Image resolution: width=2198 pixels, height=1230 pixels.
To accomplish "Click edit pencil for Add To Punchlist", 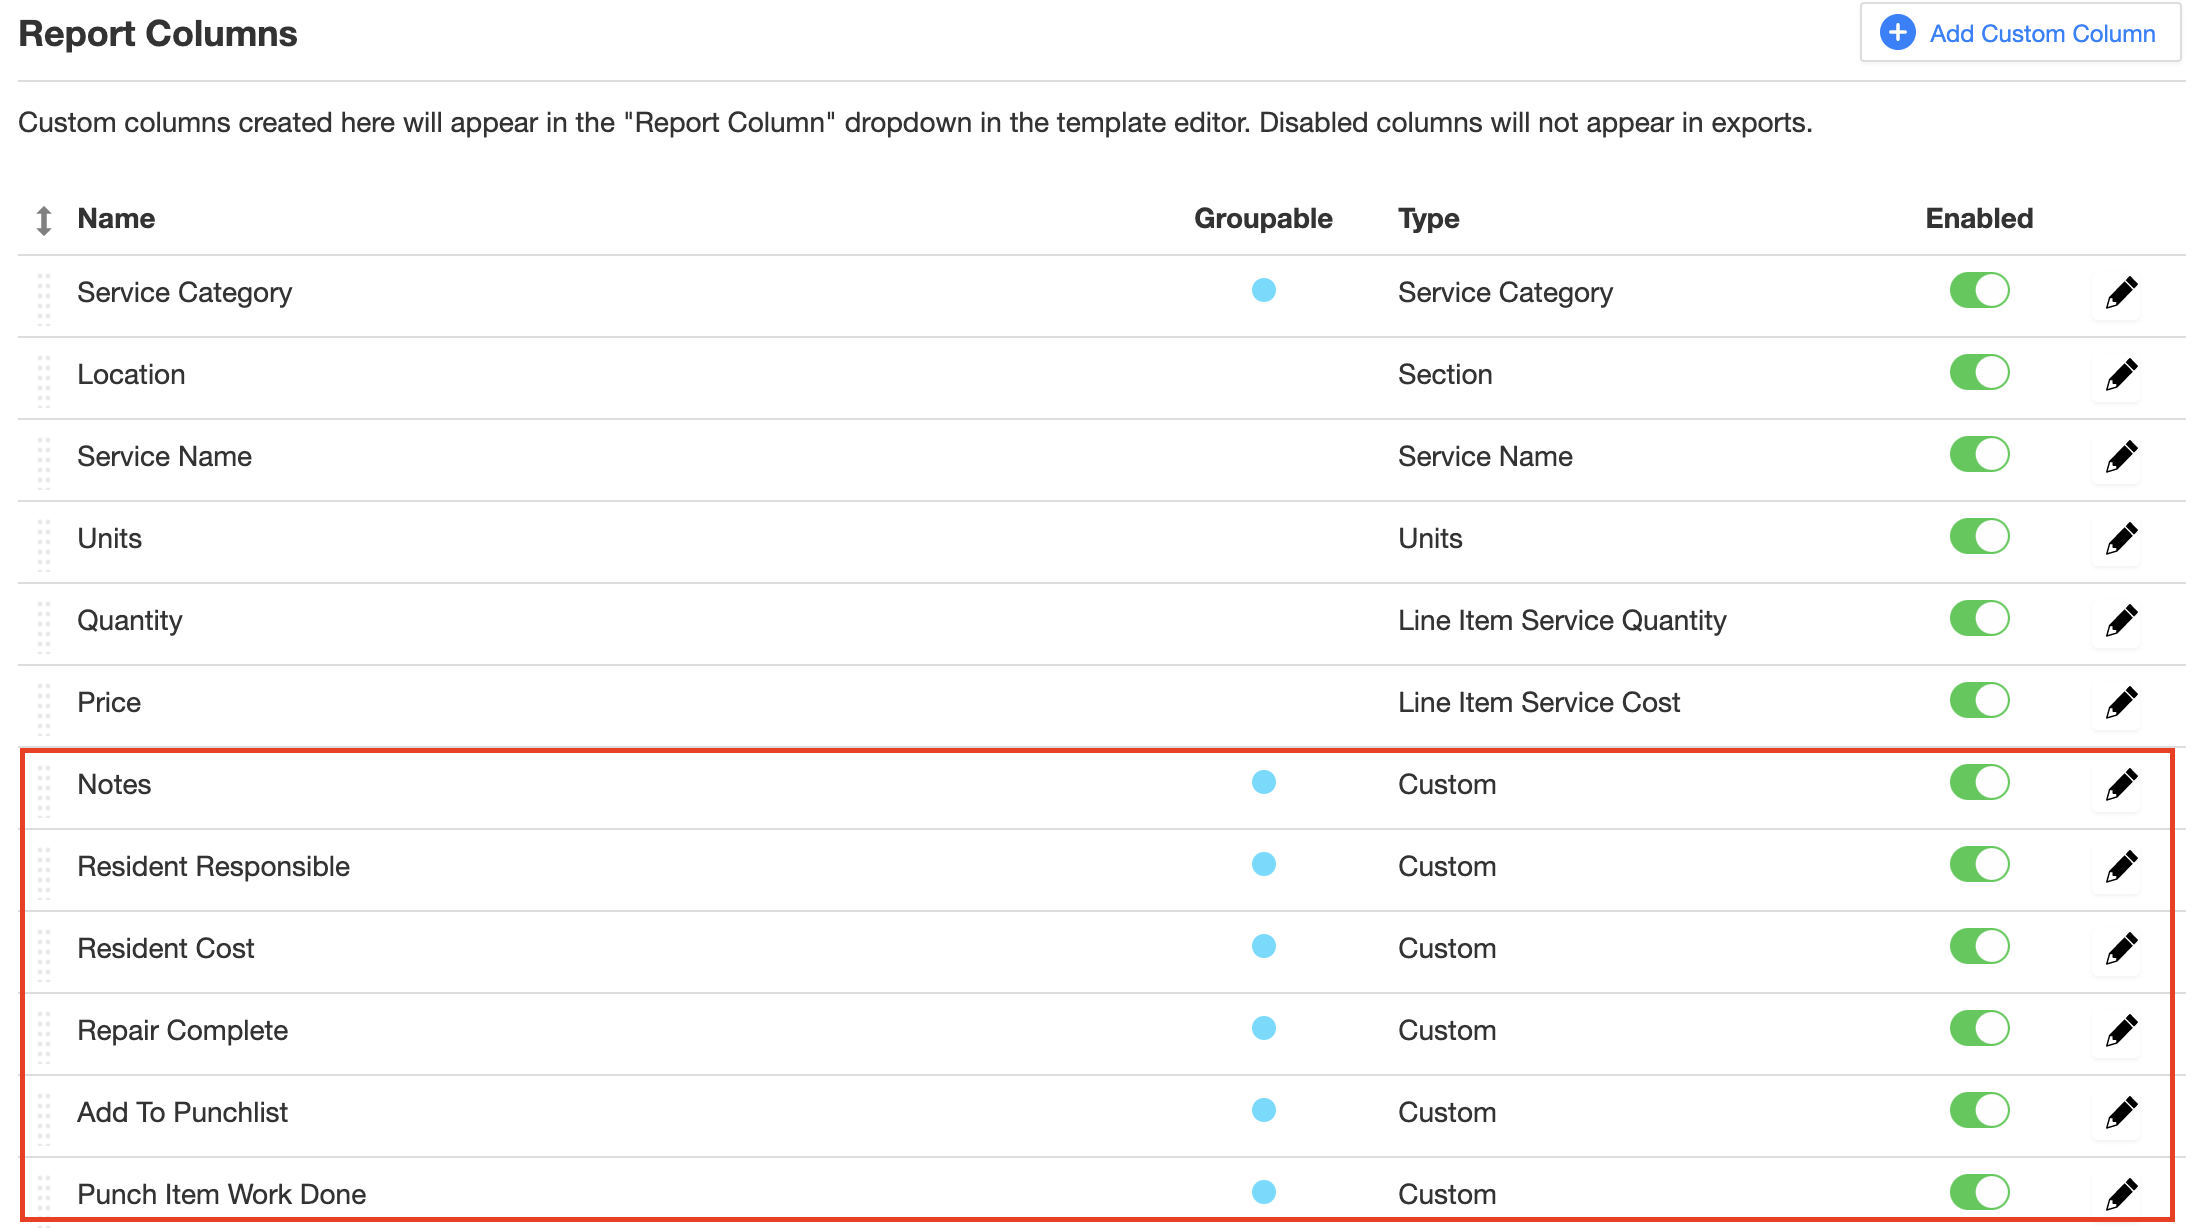I will click(2120, 1113).
